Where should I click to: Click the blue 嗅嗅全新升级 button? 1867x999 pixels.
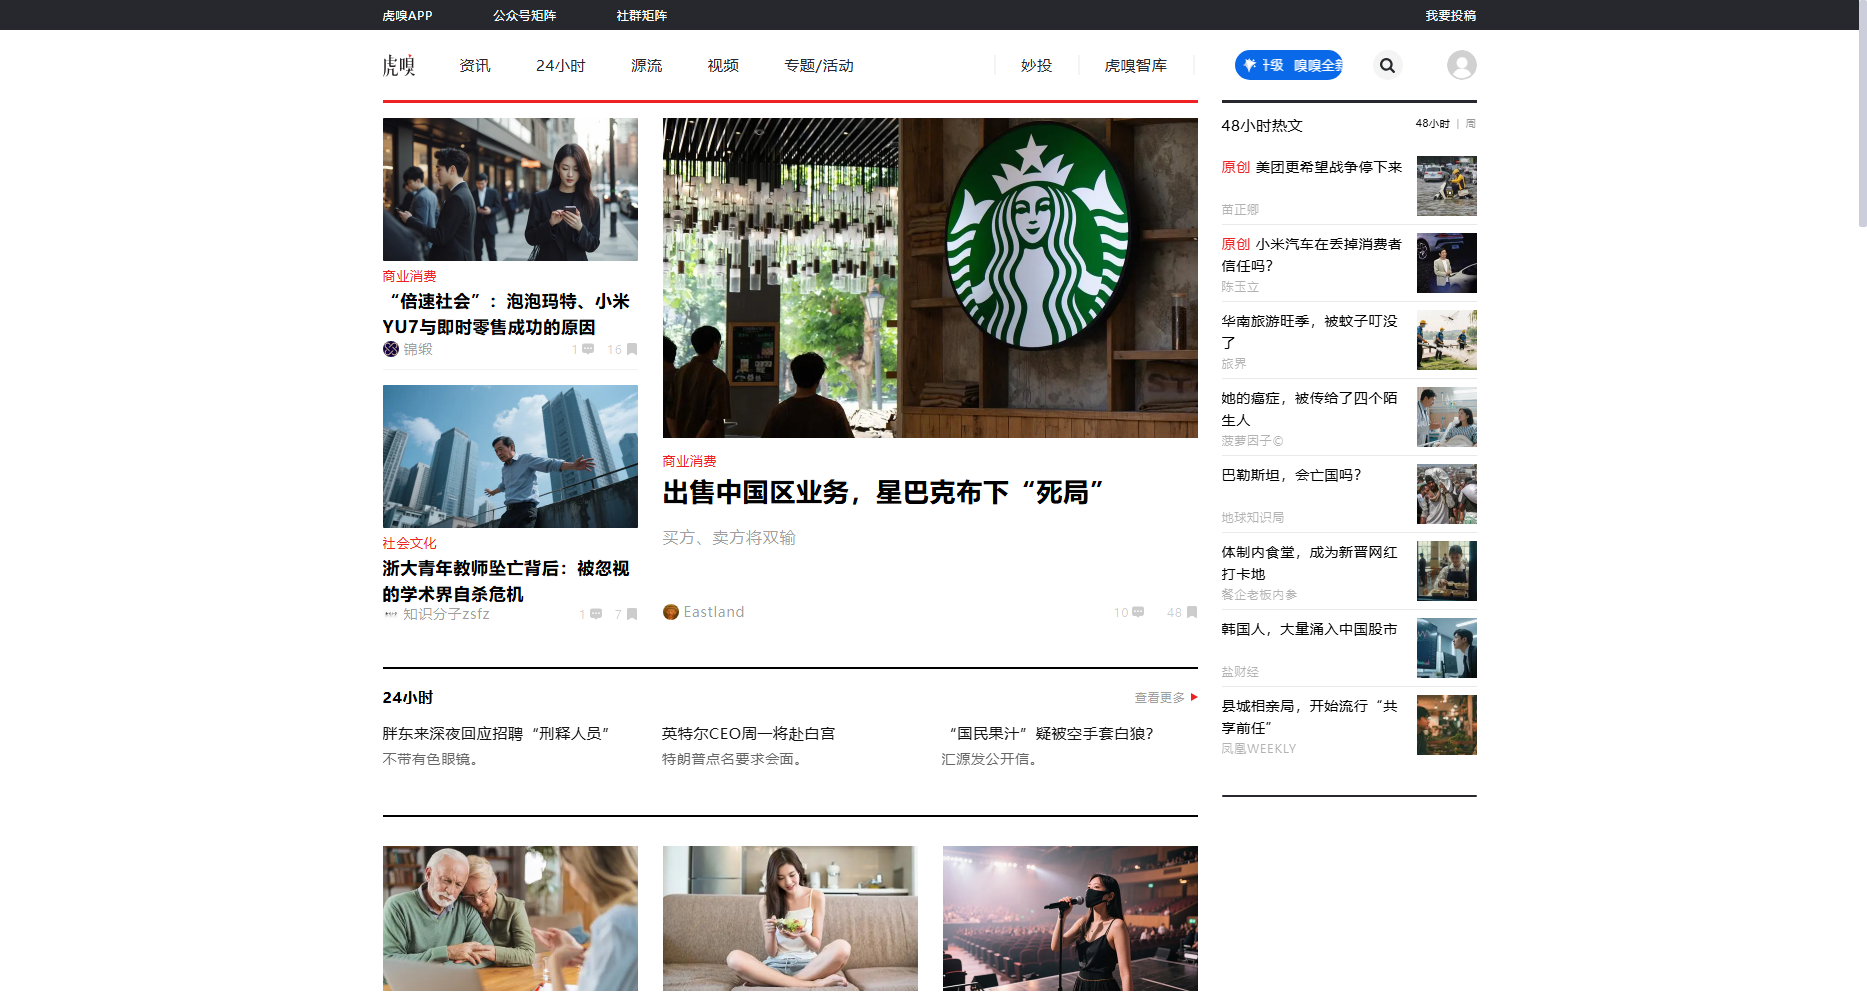[1288, 65]
